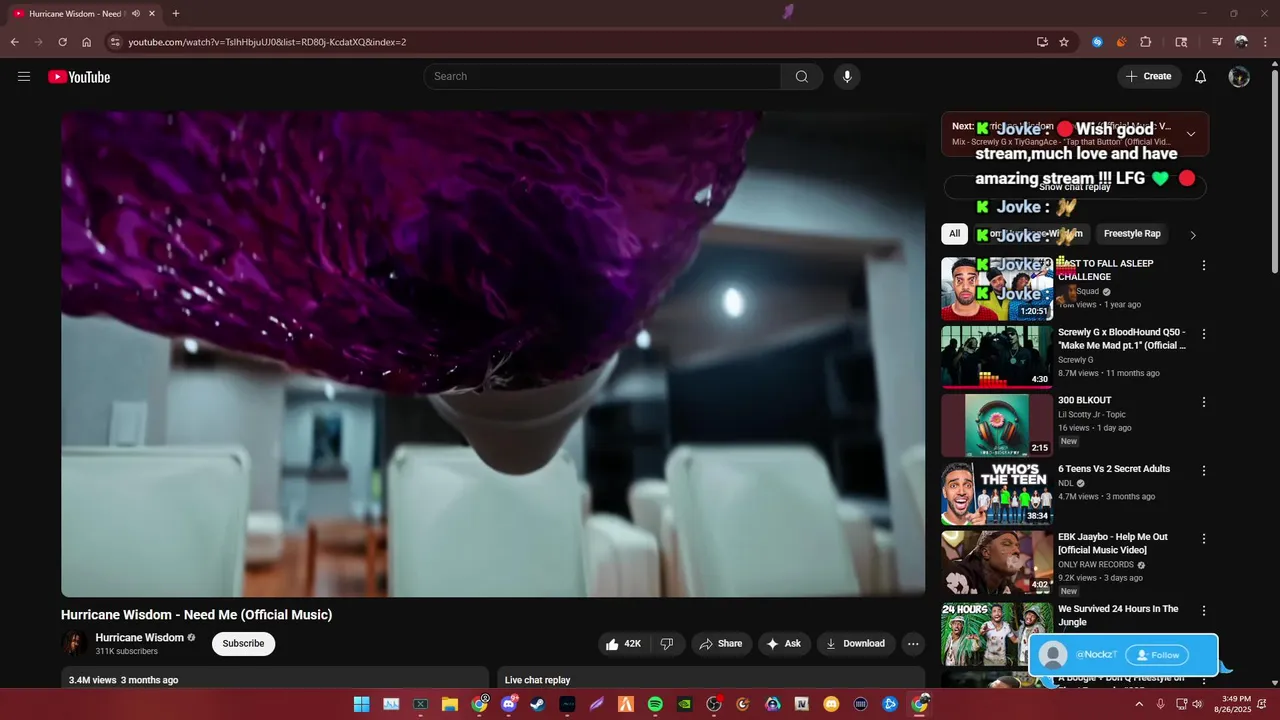Click into the YouTube search box
This screenshot has width=1280, height=720.
602,76
